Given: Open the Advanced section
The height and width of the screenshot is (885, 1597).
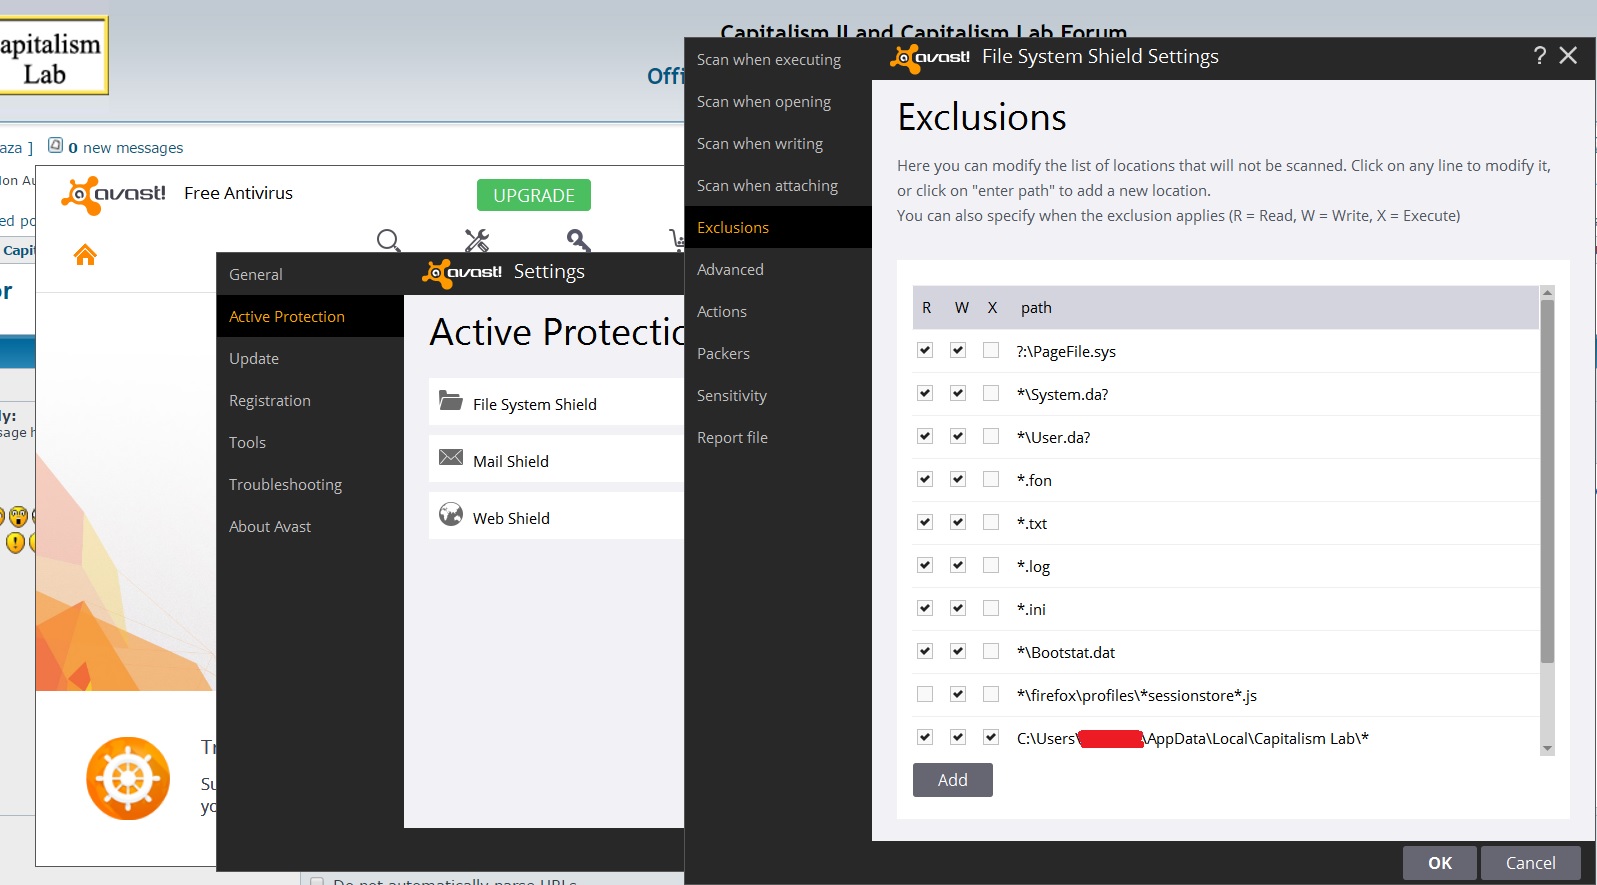Looking at the screenshot, I should pos(778,269).
